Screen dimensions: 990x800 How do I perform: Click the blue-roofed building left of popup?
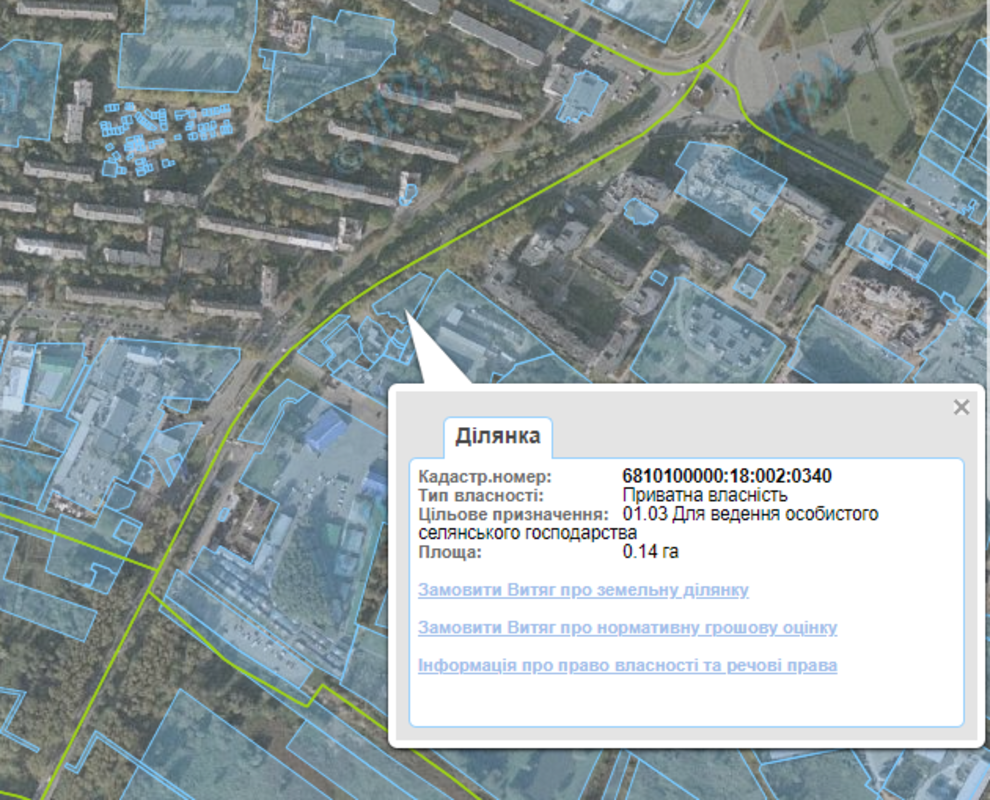click(325, 432)
